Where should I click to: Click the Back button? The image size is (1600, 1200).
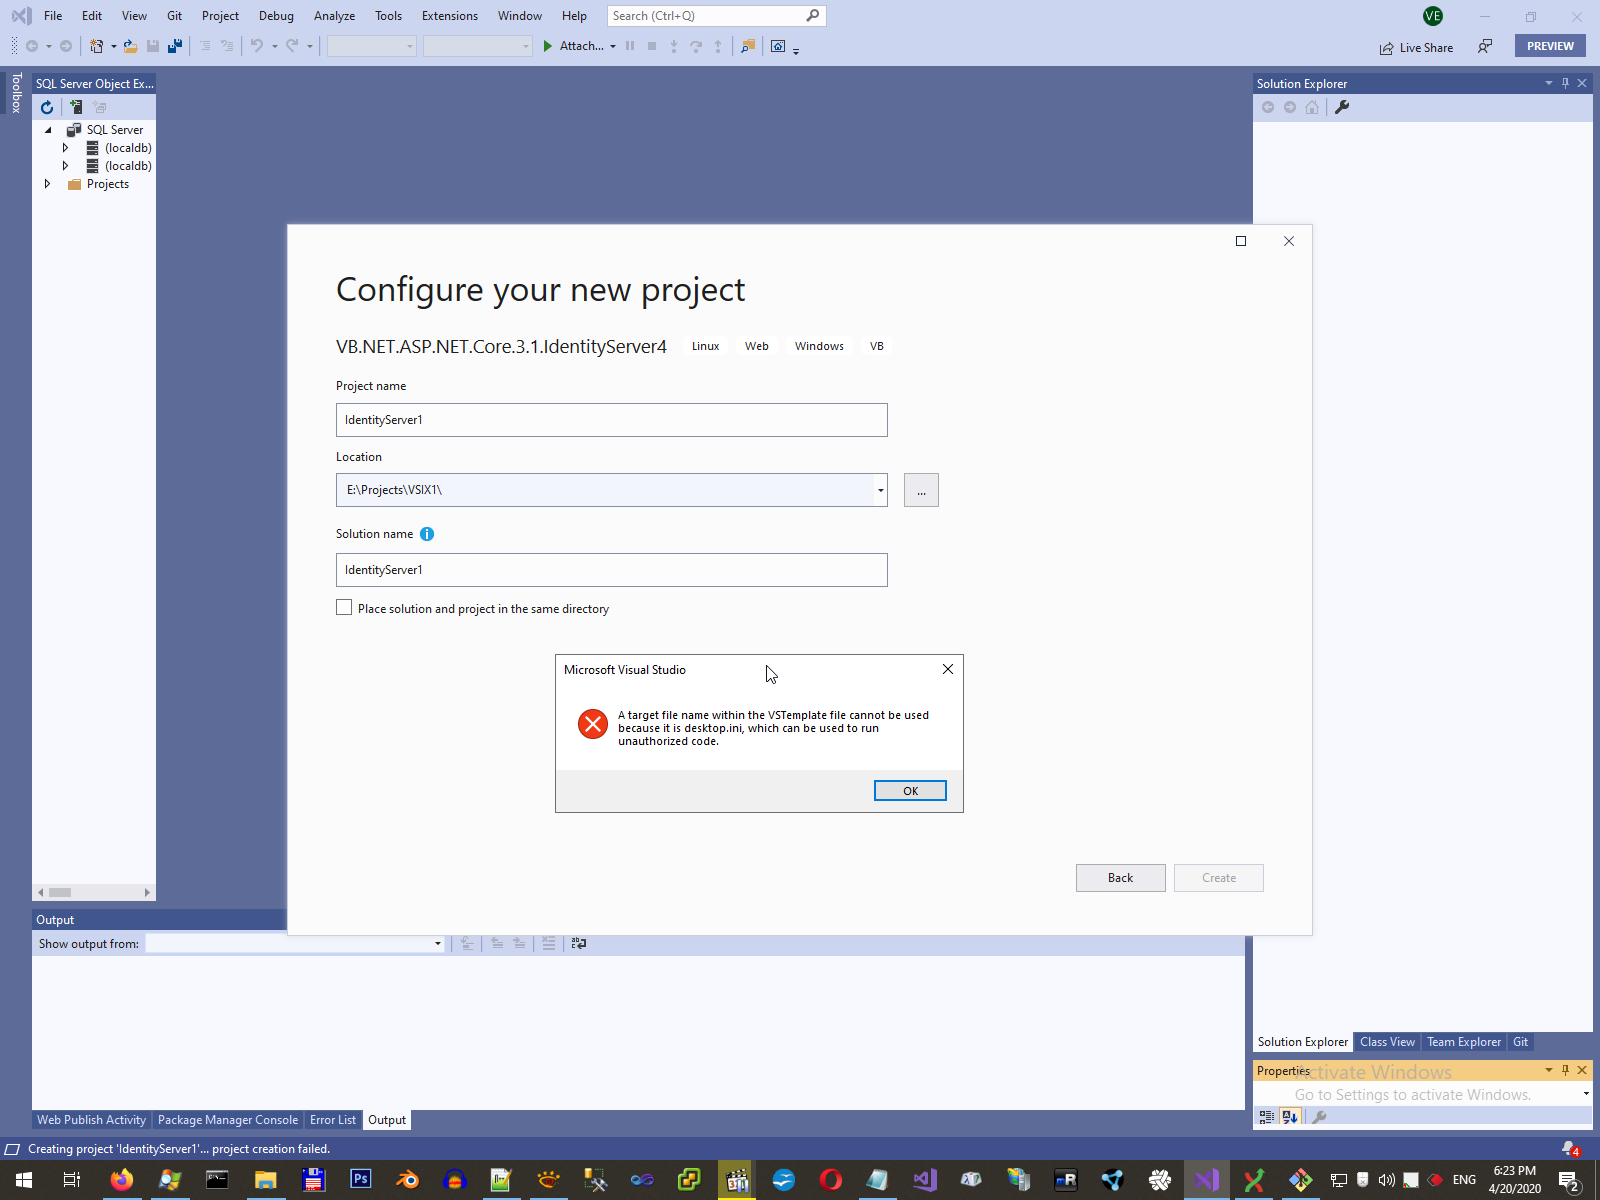pyautogui.click(x=1120, y=878)
